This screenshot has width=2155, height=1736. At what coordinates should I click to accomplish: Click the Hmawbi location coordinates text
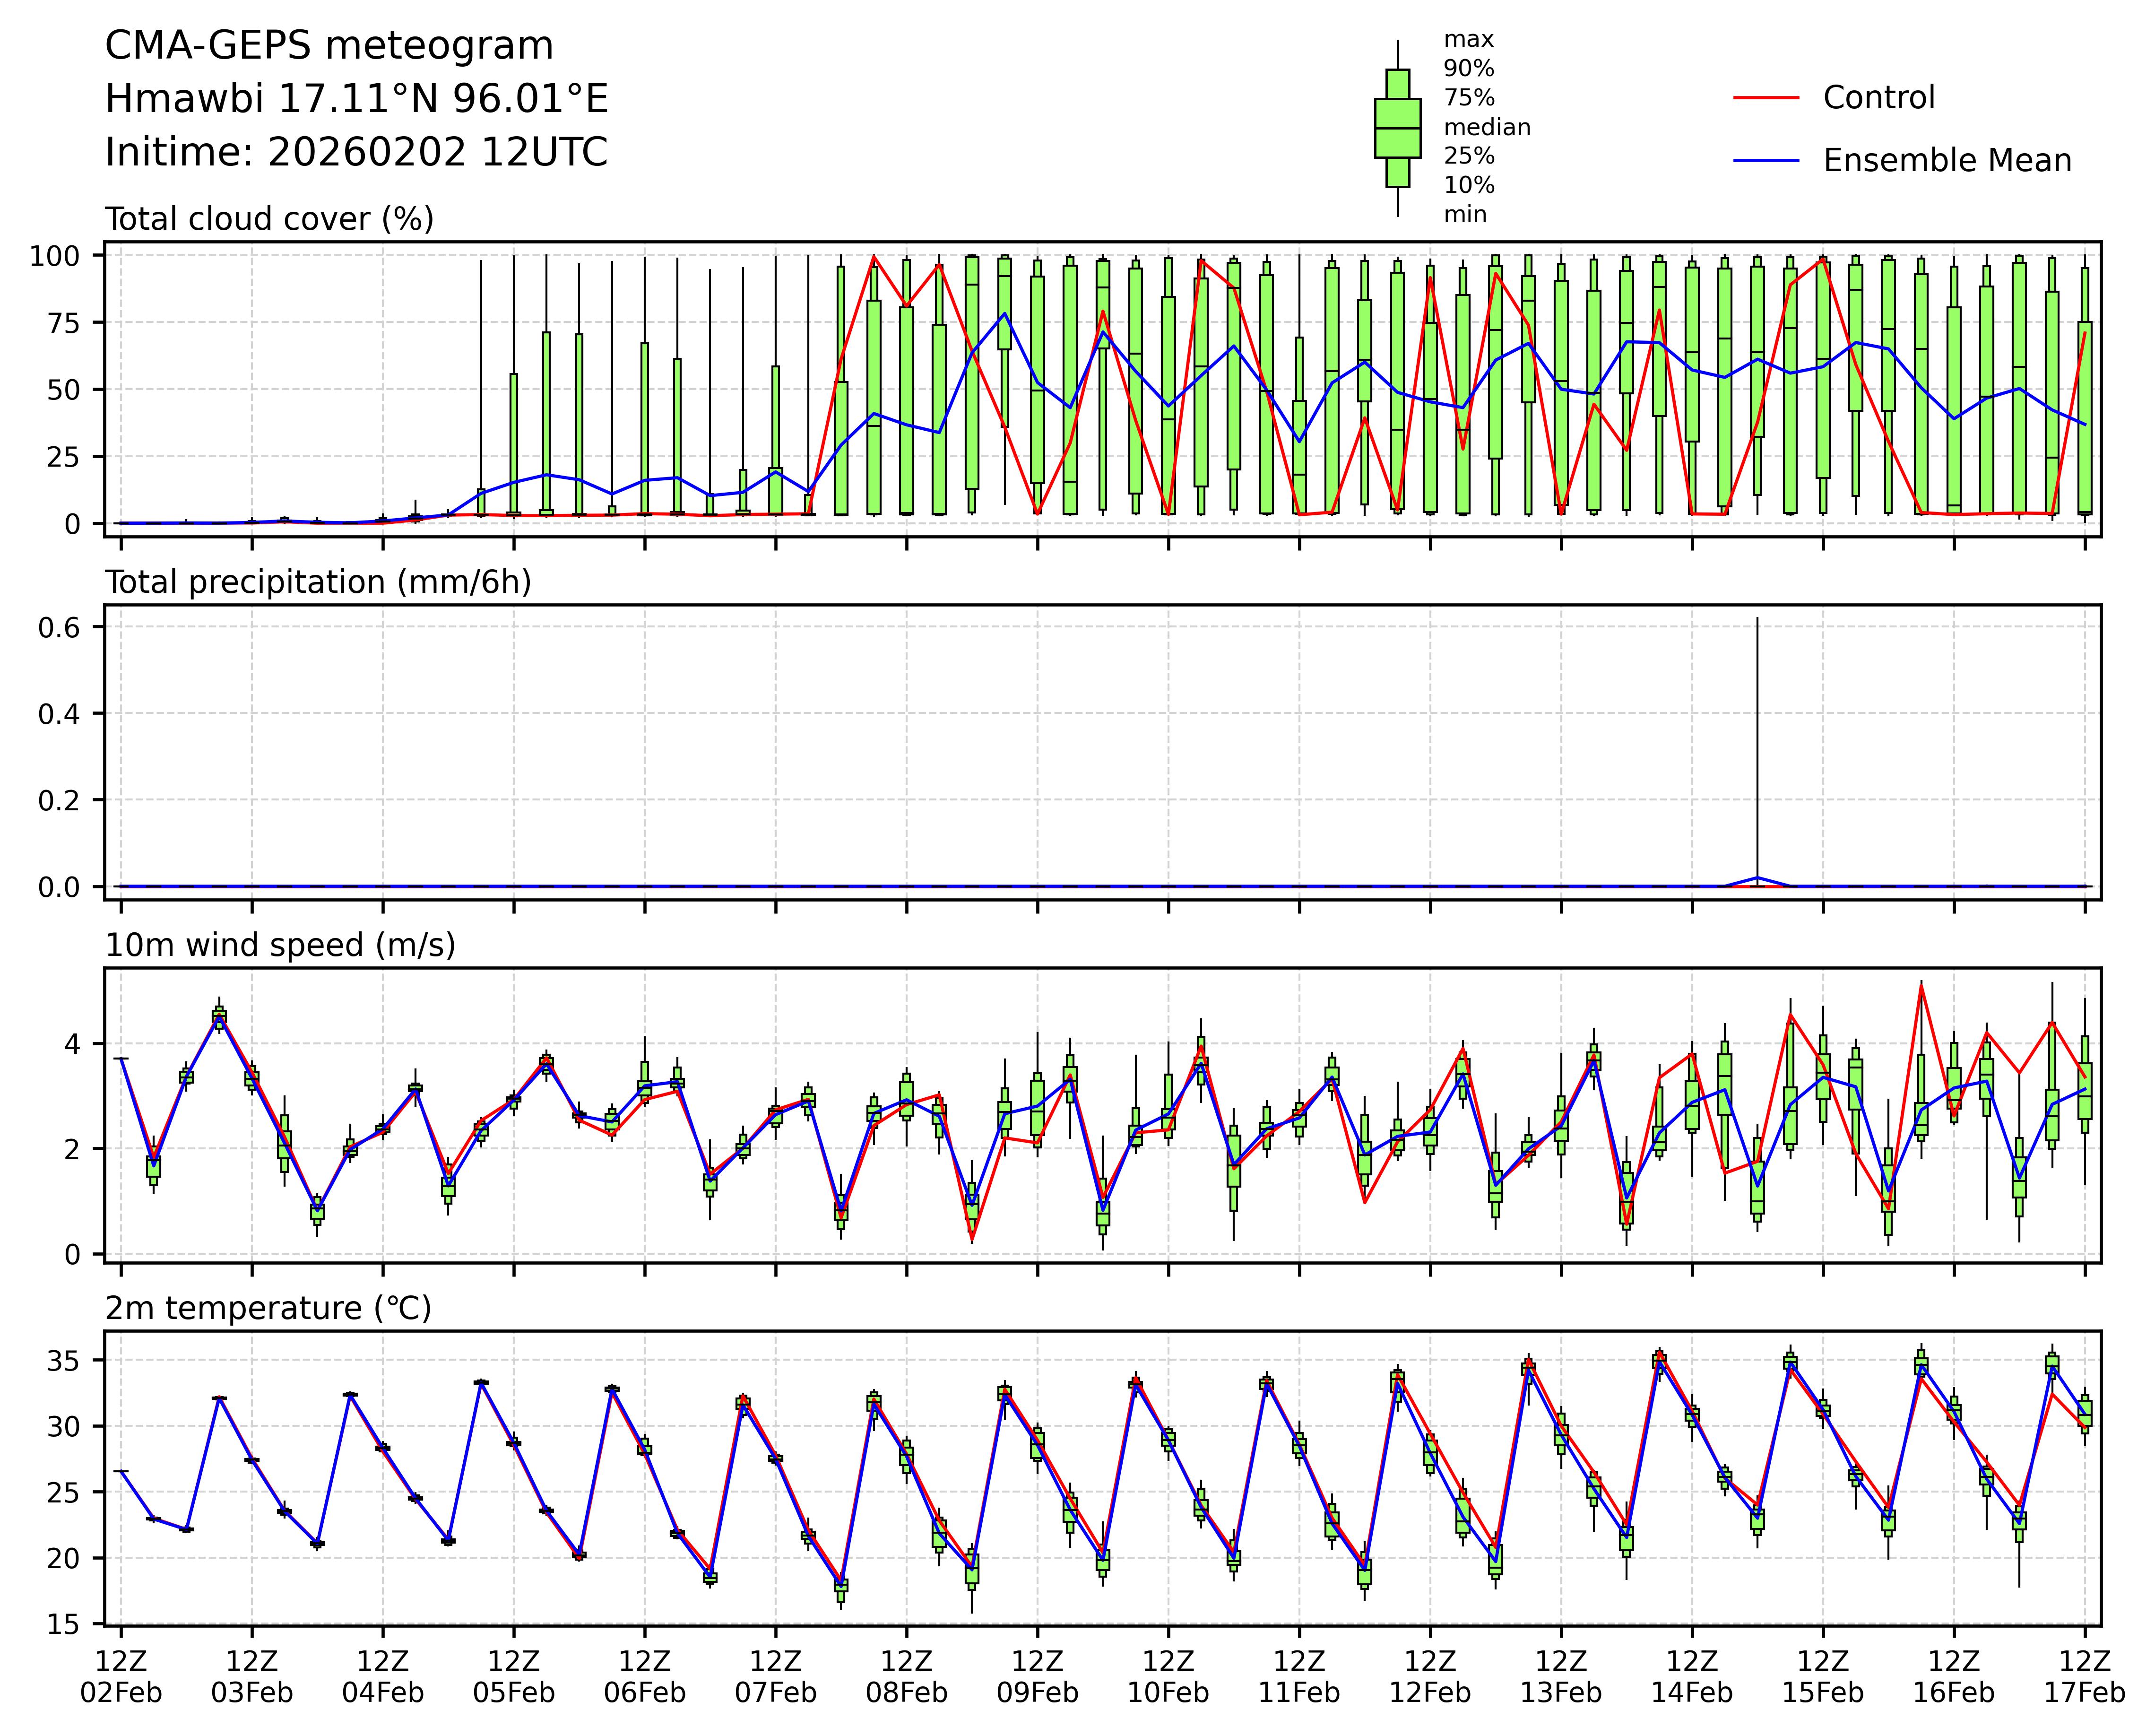click(x=356, y=99)
